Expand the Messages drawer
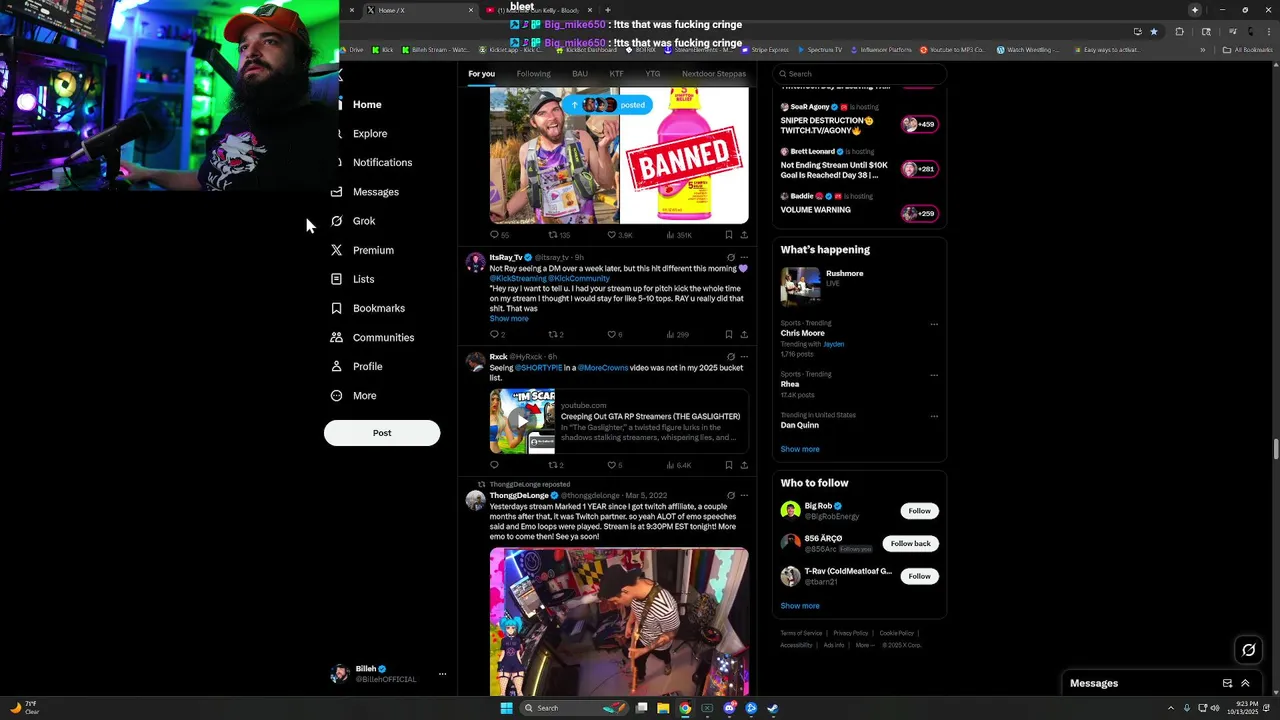1280x720 pixels. coord(1245,683)
